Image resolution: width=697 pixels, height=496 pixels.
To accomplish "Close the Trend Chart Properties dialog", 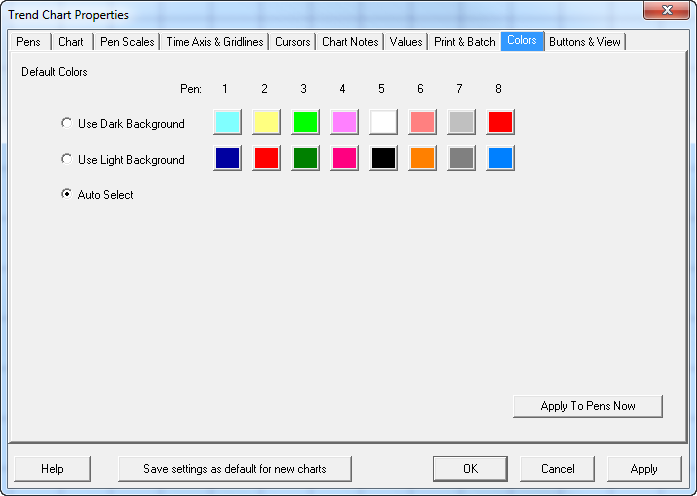I will [x=658, y=12].
